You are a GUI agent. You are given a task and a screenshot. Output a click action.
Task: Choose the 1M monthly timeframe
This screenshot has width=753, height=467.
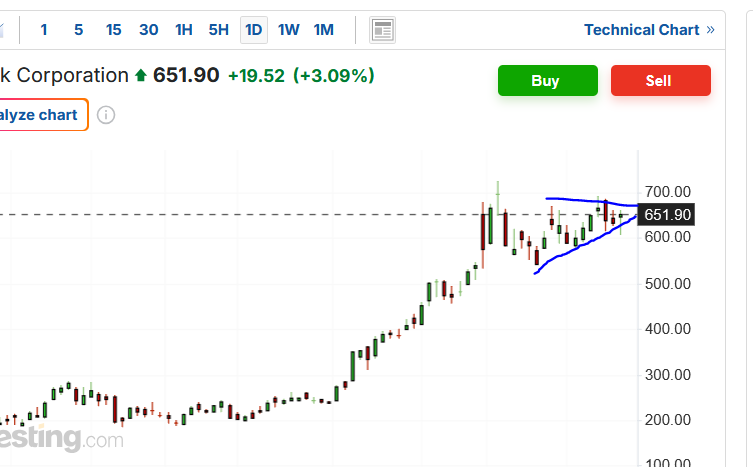pos(324,30)
